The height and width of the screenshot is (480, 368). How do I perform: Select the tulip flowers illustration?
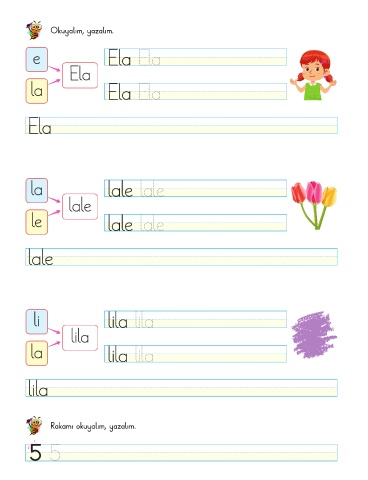314,205
